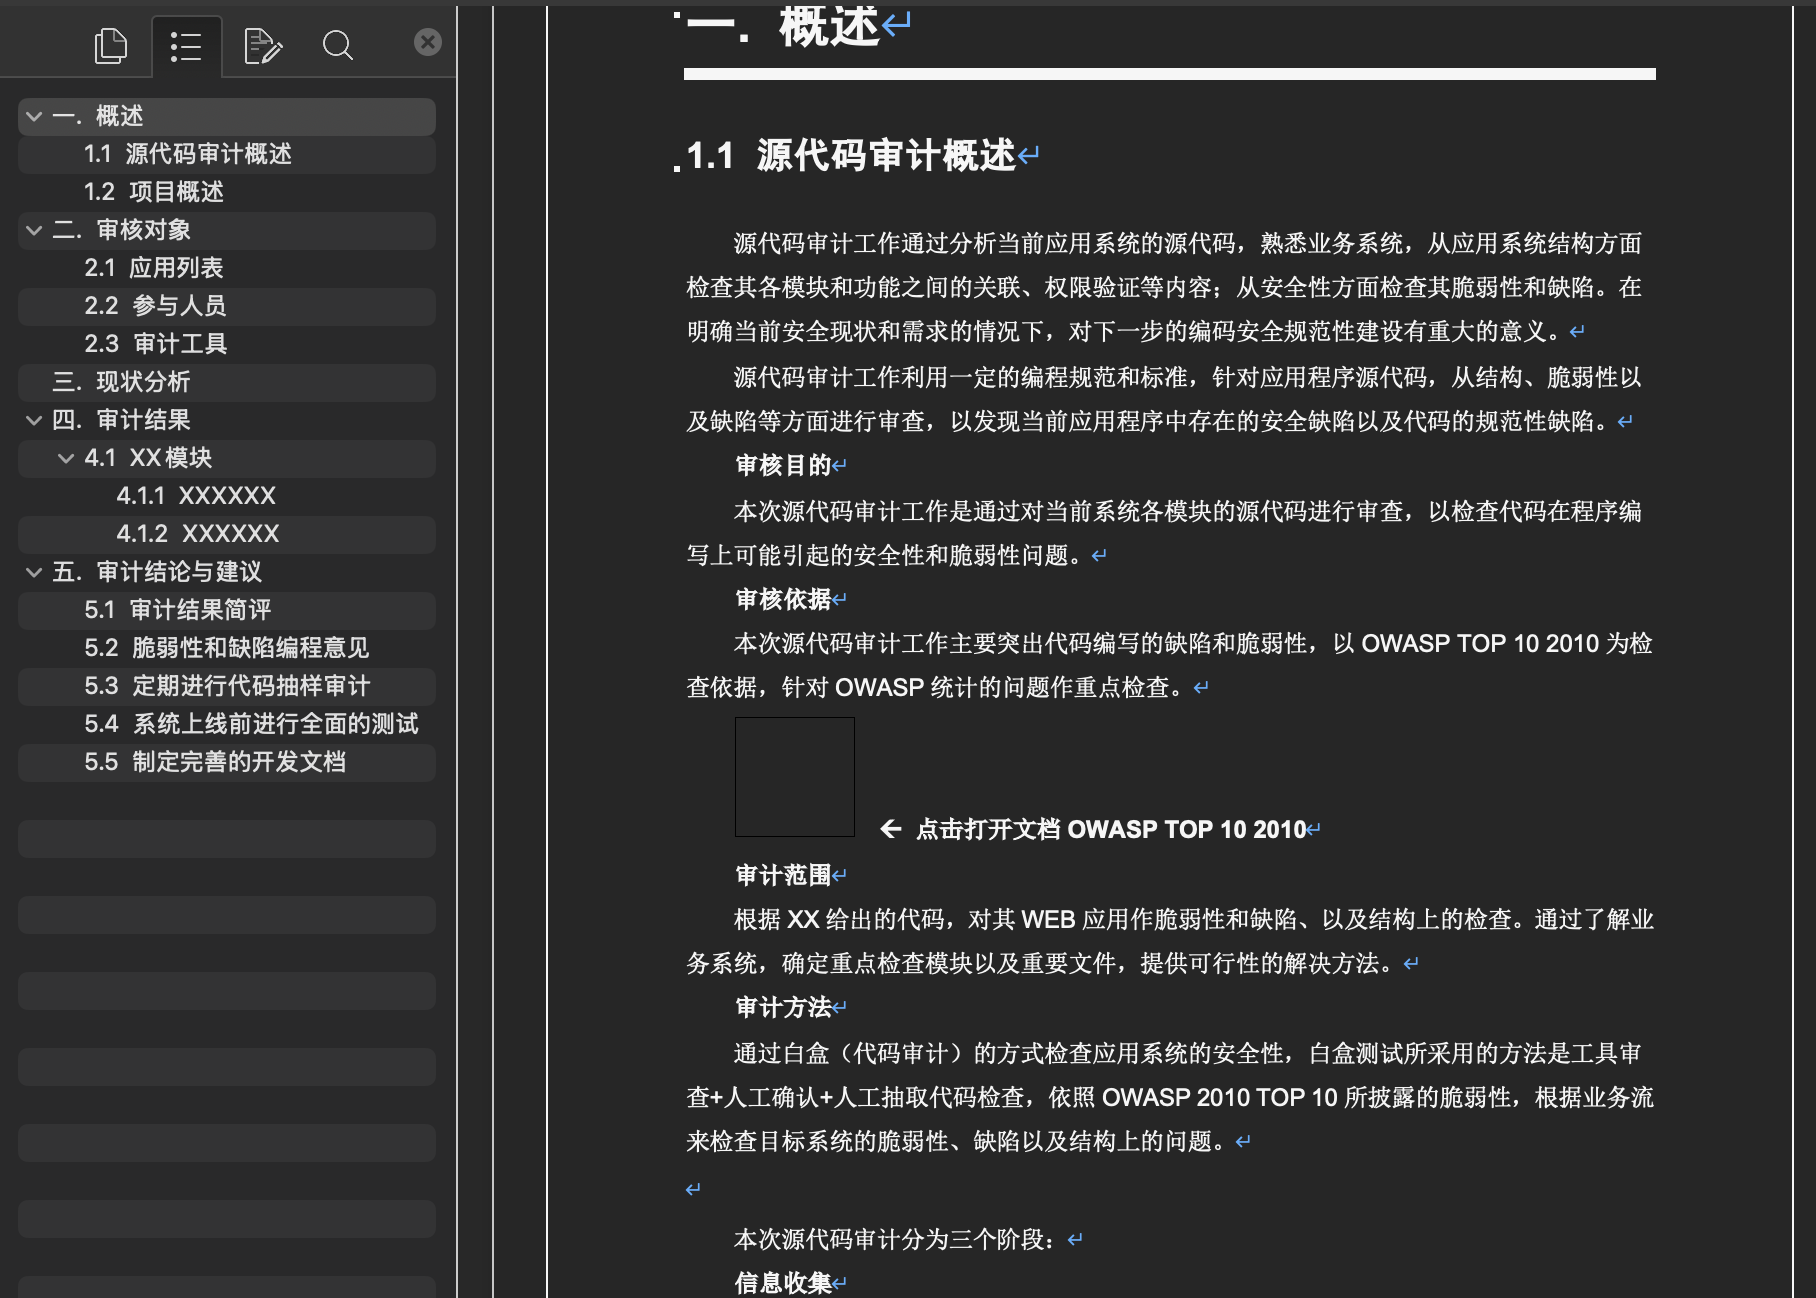Open the reviewing pane icon
The width and height of the screenshot is (1816, 1298).
[x=262, y=46]
